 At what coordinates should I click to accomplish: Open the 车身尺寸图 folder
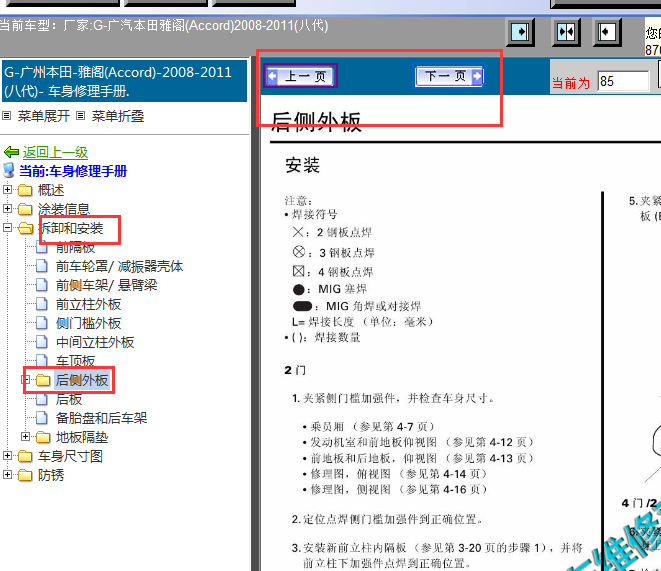click(70, 456)
